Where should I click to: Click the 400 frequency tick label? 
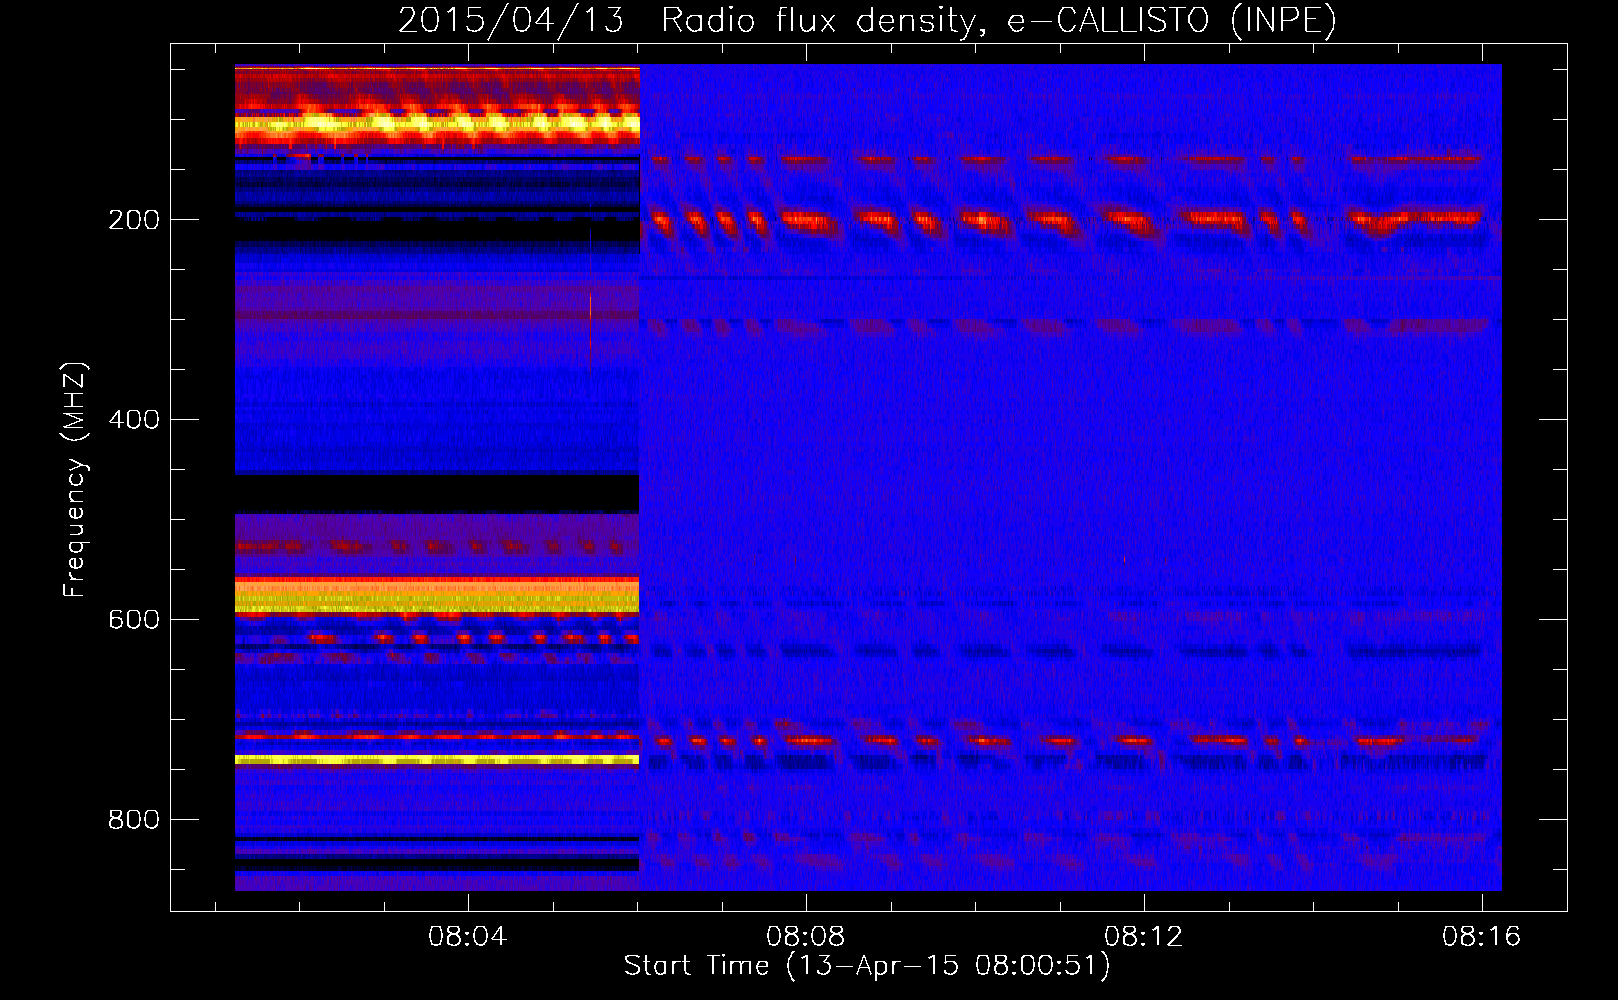[134, 420]
